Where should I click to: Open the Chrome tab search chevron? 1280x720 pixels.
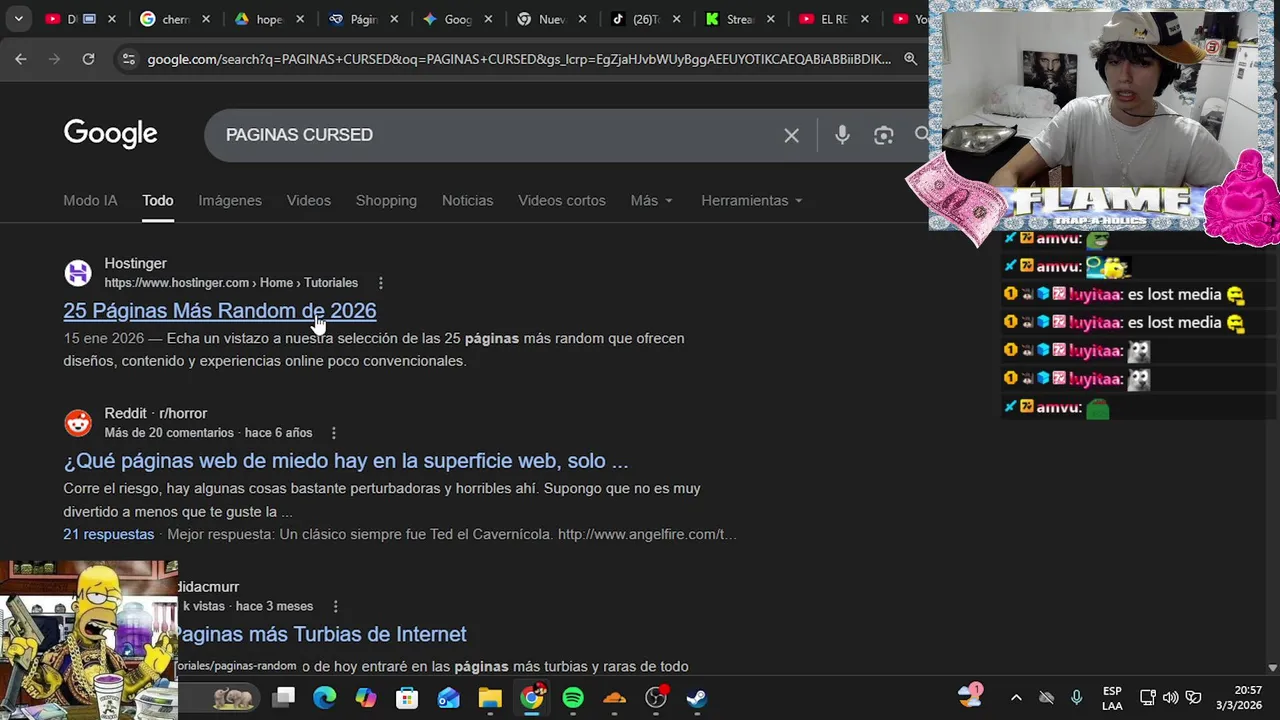tap(18, 19)
